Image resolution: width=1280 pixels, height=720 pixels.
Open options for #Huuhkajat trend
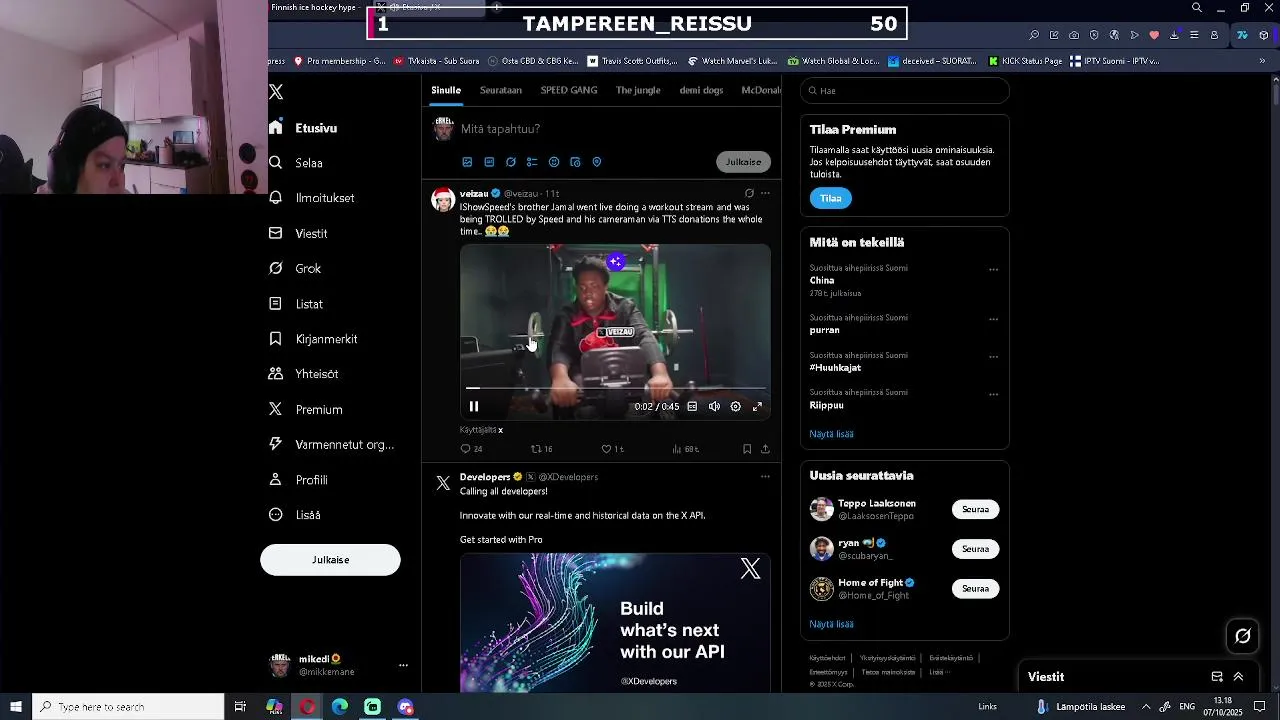click(x=993, y=356)
